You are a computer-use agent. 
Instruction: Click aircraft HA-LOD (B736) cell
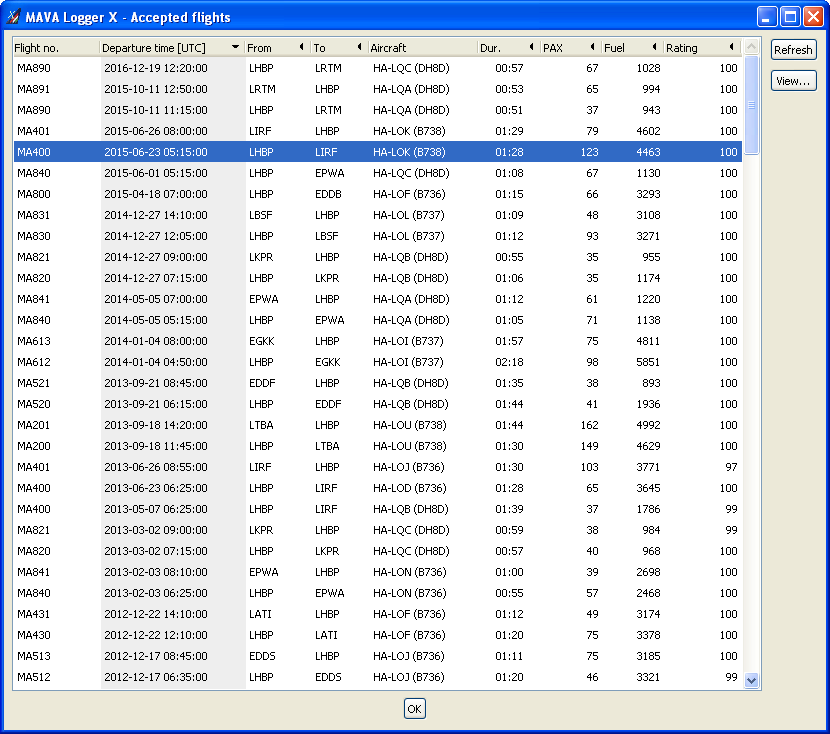[410, 488]
